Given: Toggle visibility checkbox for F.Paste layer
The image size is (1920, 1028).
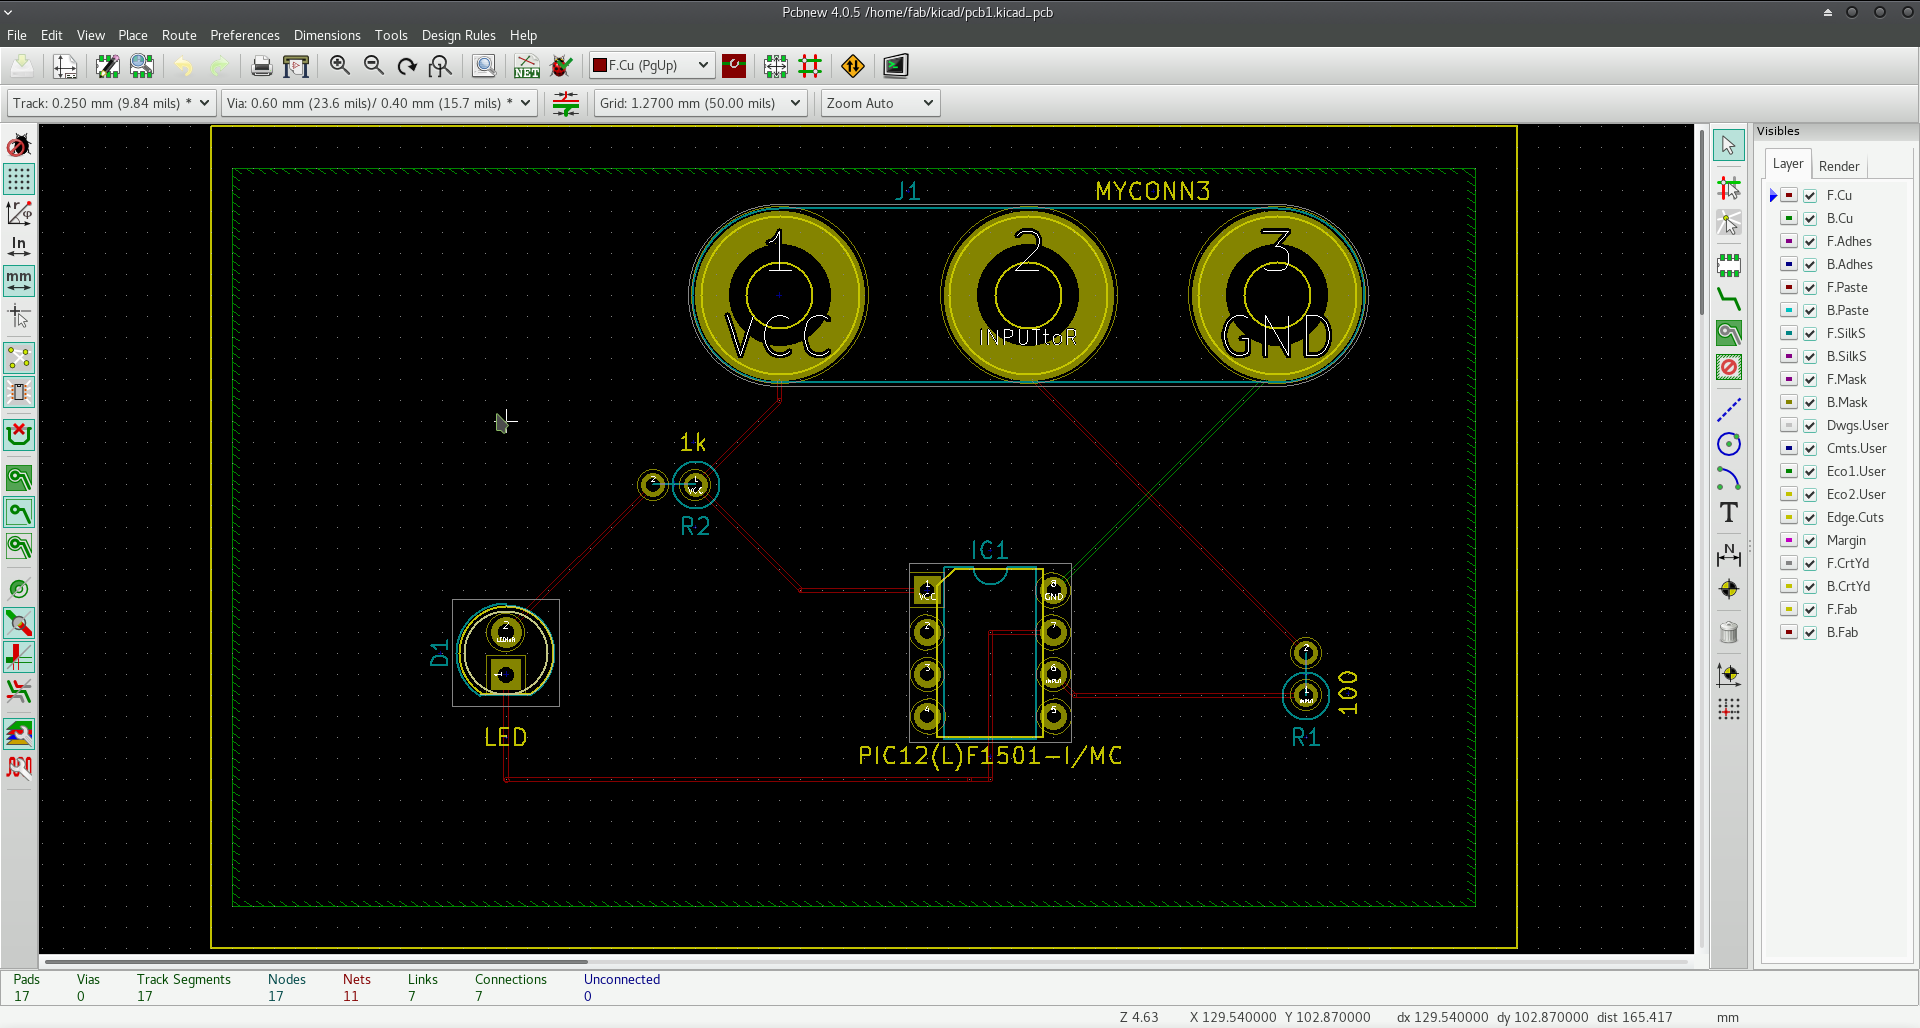Looking at the screenshot, I should click(1810, 288).
